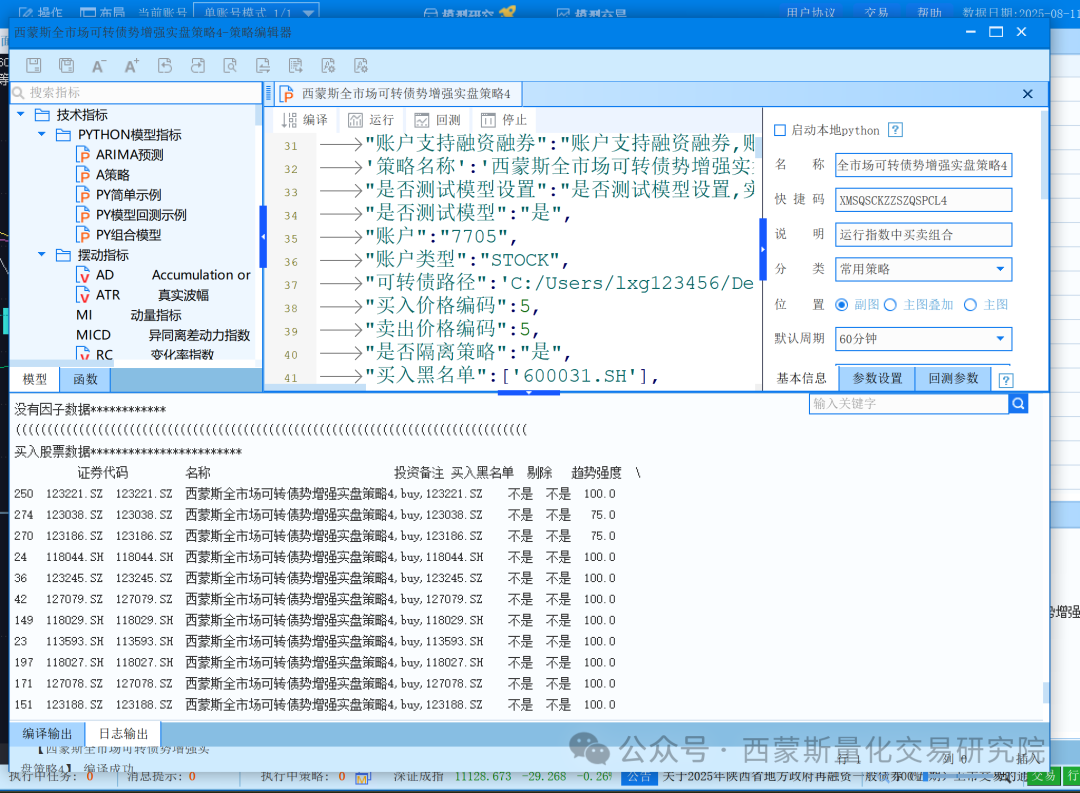Select 副图 position radio button
The height and width of the screenshot is (793, 1080).
tap(842, 305)
